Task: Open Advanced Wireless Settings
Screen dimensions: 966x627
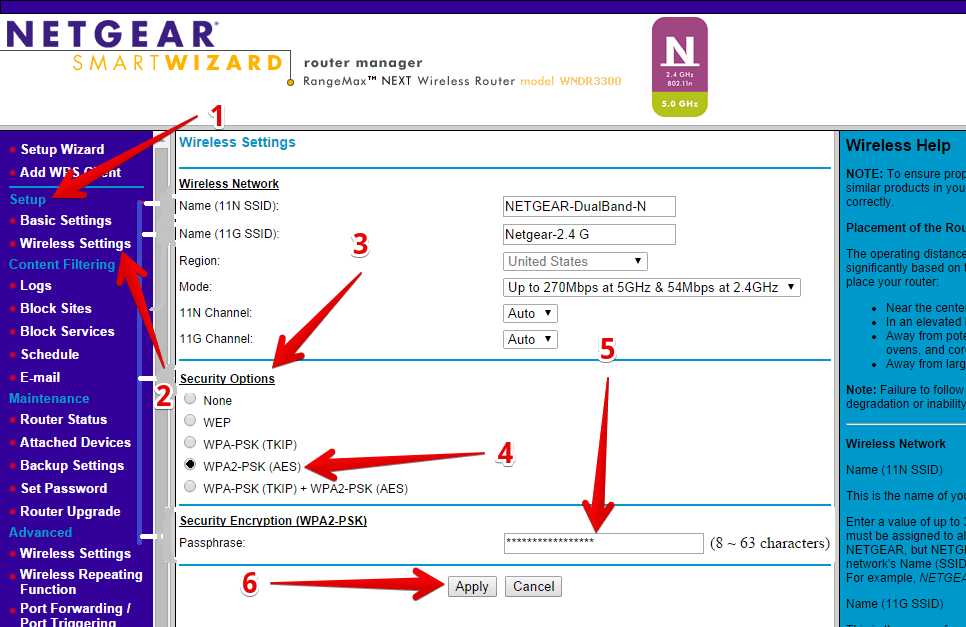Action: pos(75,554)
